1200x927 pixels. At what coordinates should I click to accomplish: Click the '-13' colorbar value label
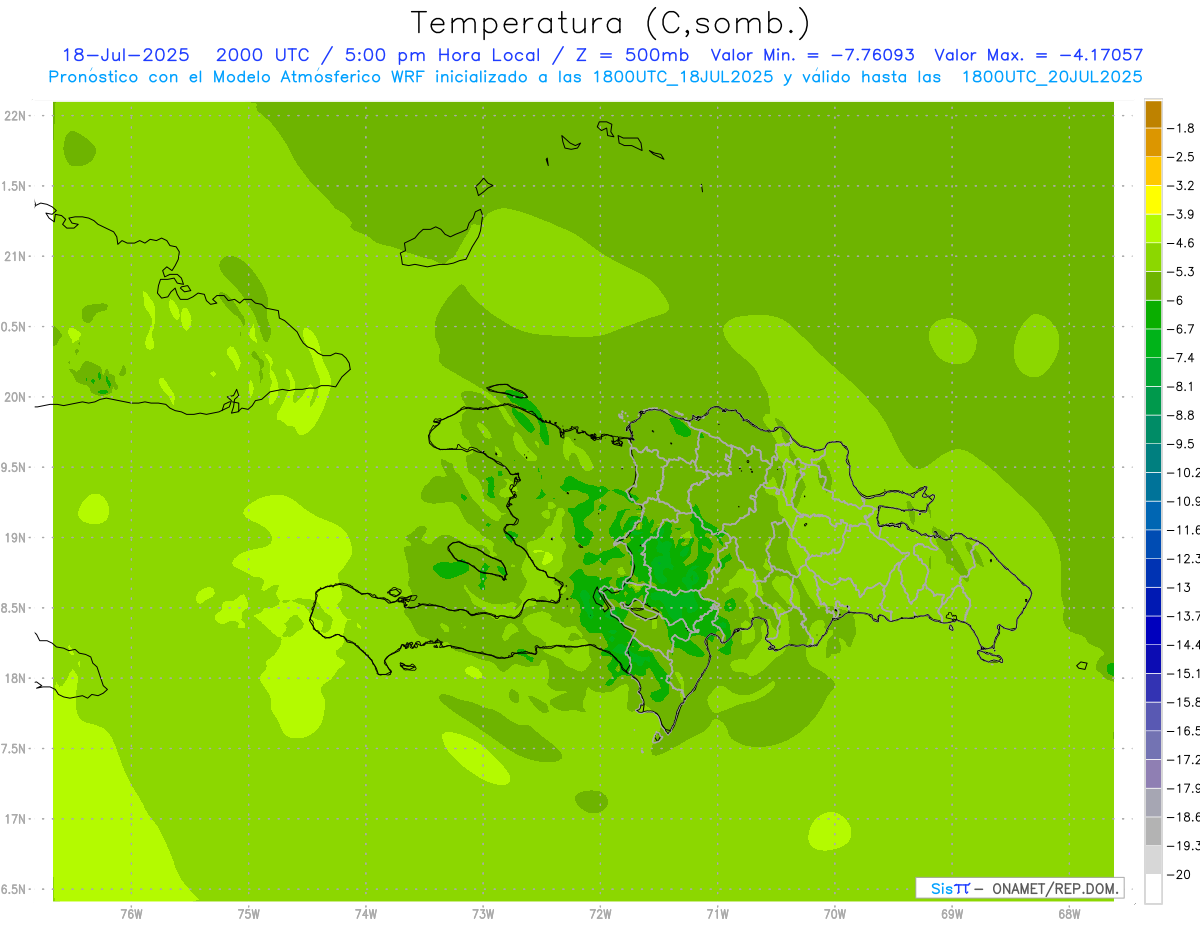[x=1178, y=587]
